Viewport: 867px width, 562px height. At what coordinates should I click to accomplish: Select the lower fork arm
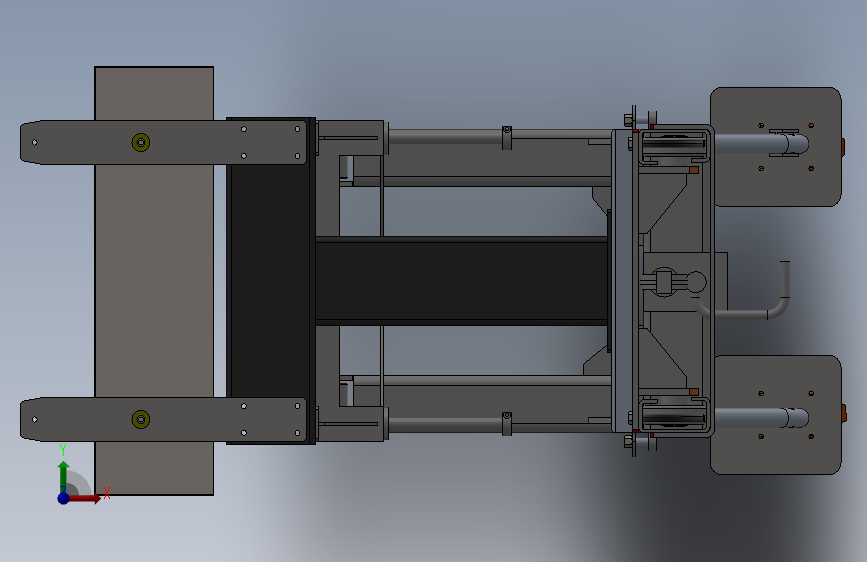click(164, 419)
